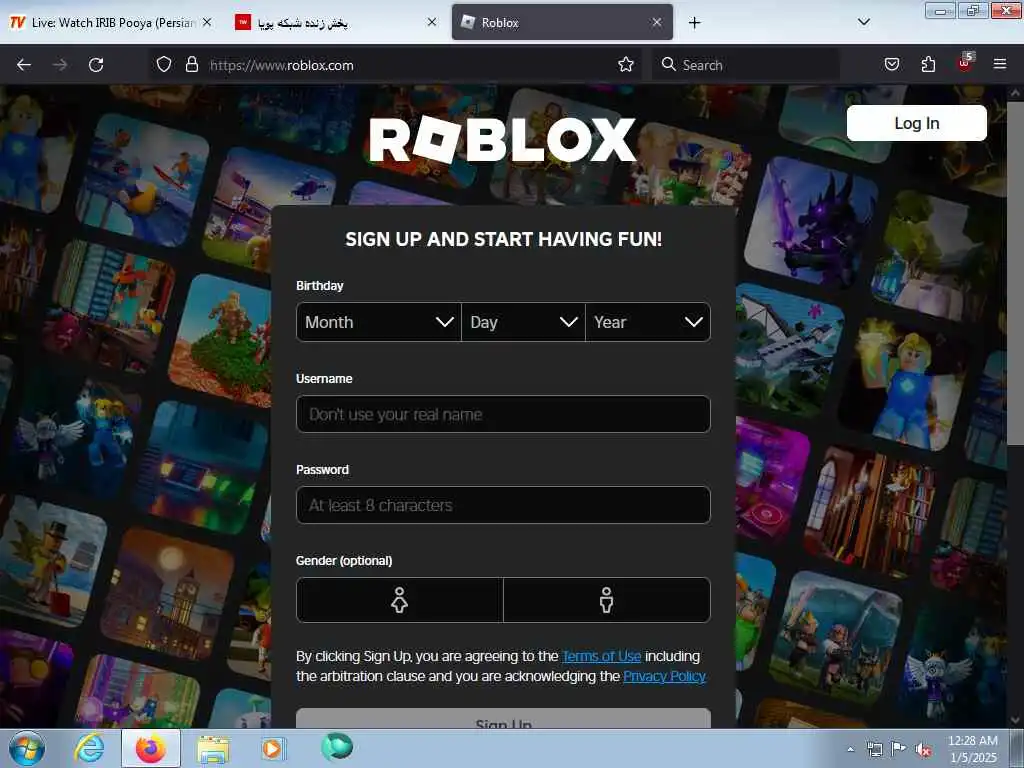
Task: Click the green round taskbar application icon
Action: [x=337, y=747]
